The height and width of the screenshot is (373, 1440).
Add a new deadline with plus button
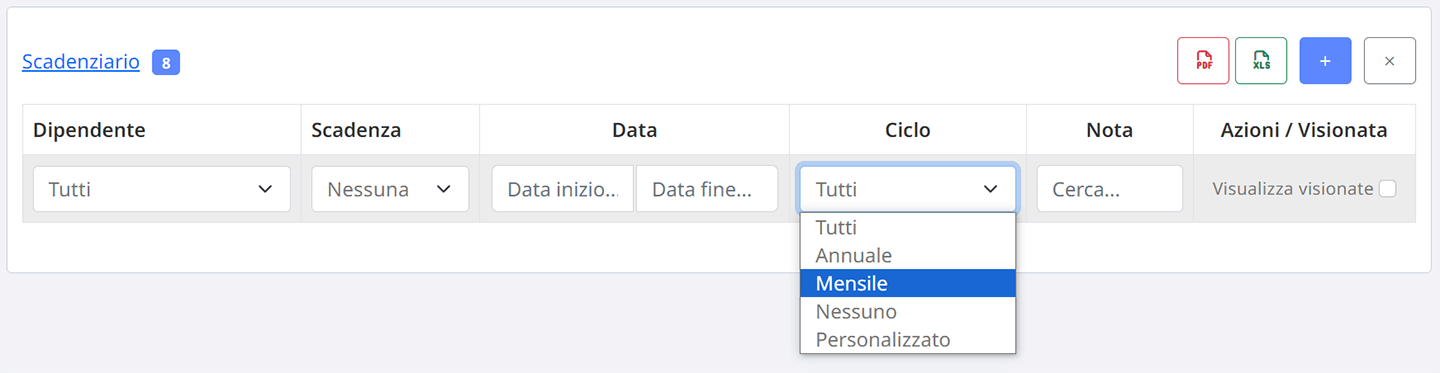1325,61
